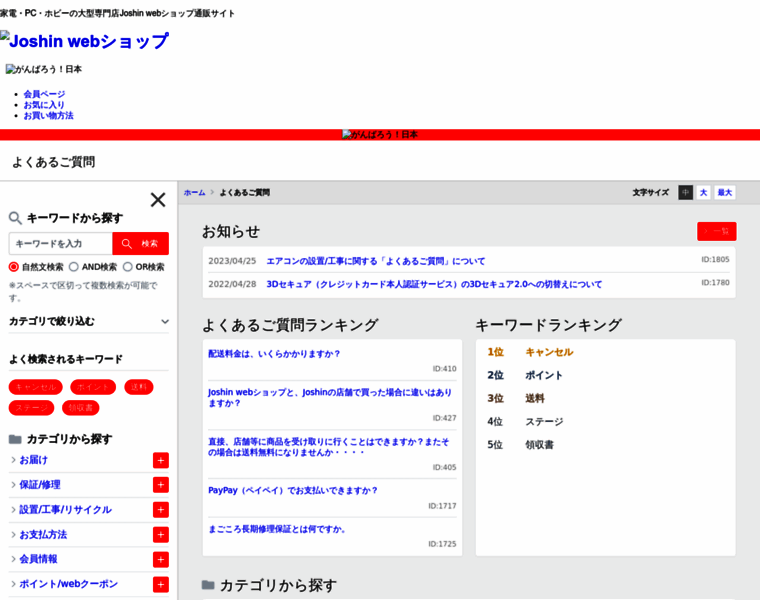The image size is (760, 600).
Task: Click ranked keyword 領収書 at 5位
Action: click(539, 444)
